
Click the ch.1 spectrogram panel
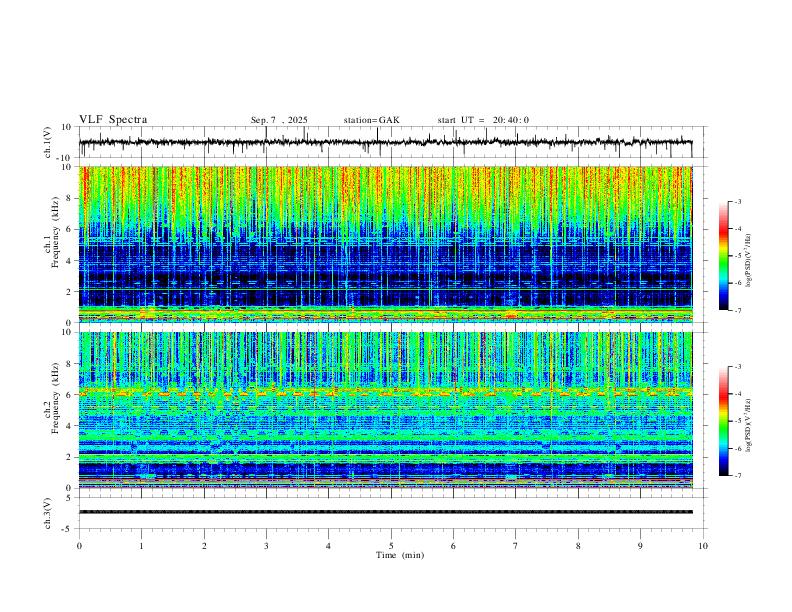click(x=385, y=244)
